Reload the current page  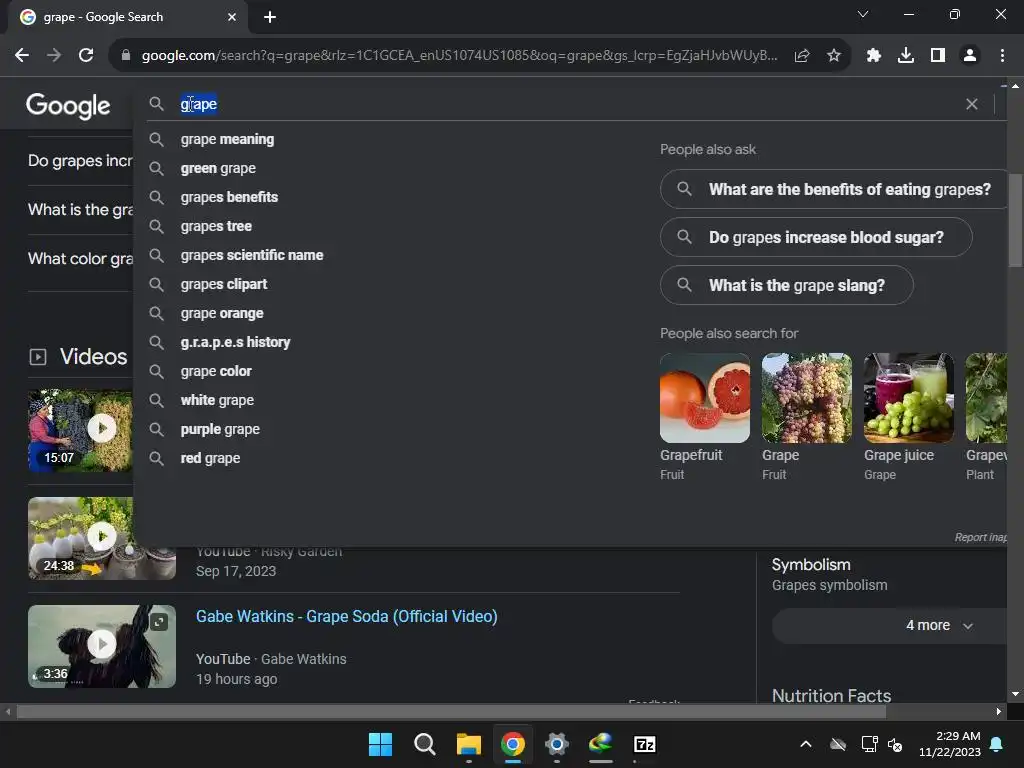[86, 56]
